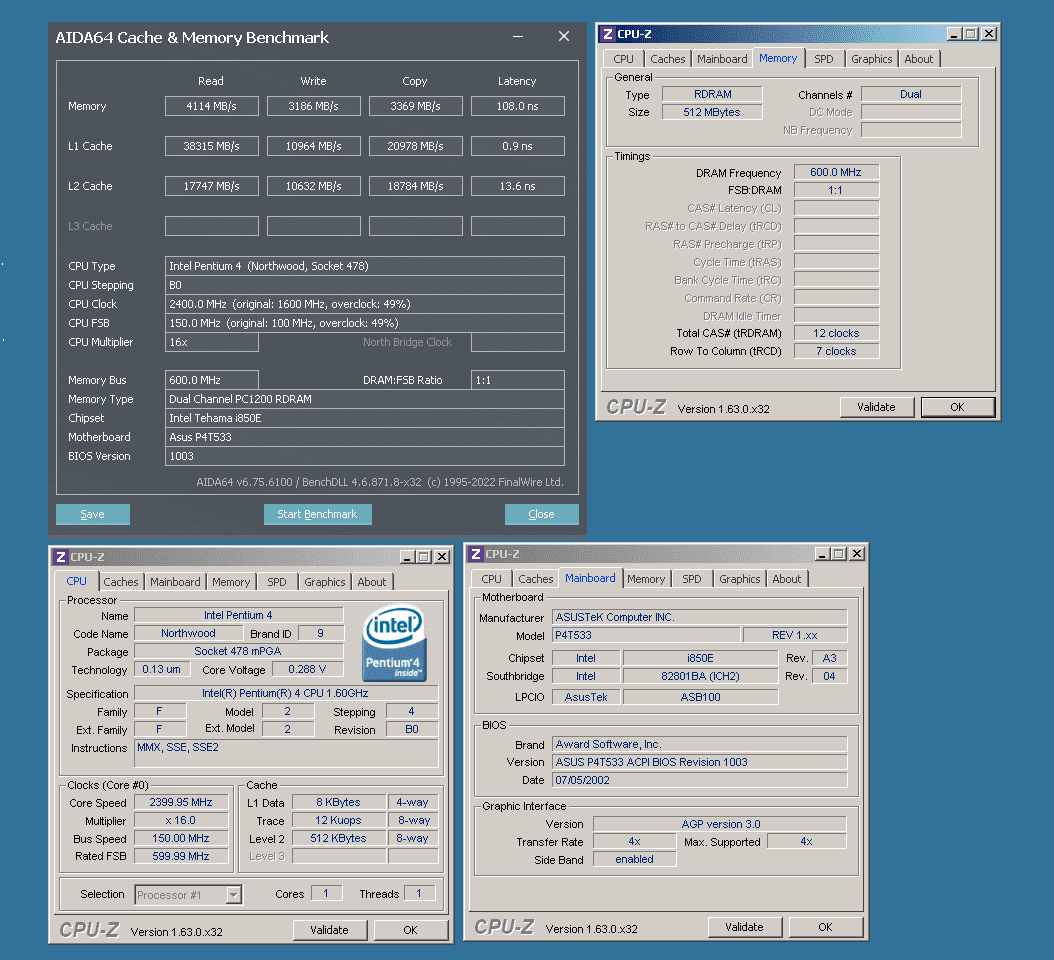
Task: Open SPD tab in CPU-Z Memory window
Action: [x=823, y=59]
